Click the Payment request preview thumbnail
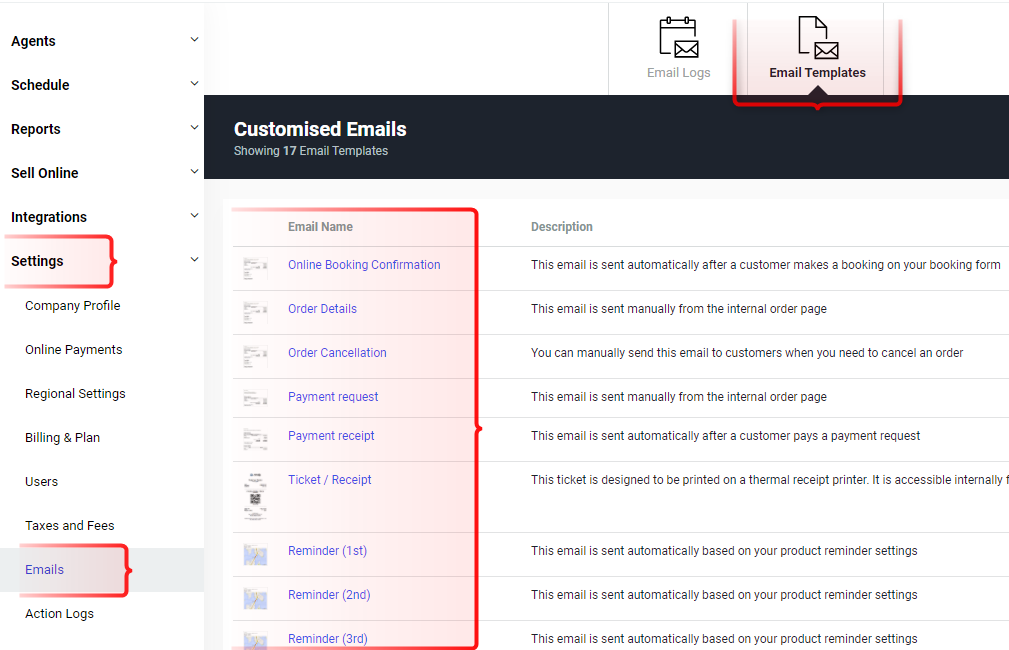Viewport: 1009px width, 650px height. (255, 398)
